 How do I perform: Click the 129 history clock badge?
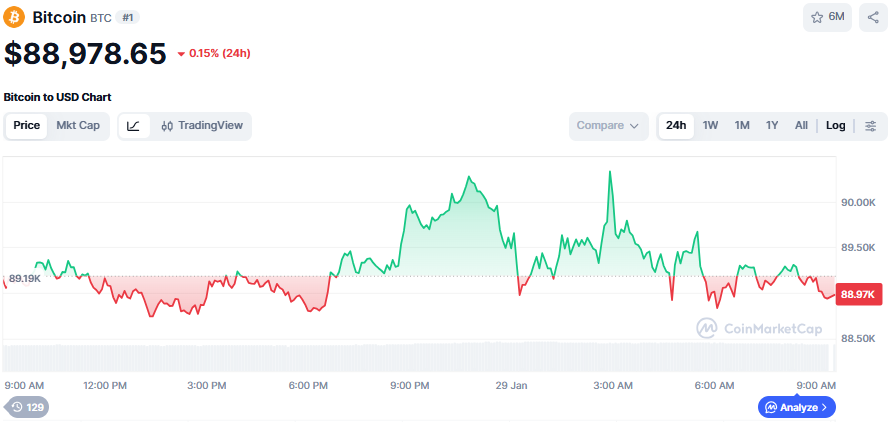click(x=27, y=407)
